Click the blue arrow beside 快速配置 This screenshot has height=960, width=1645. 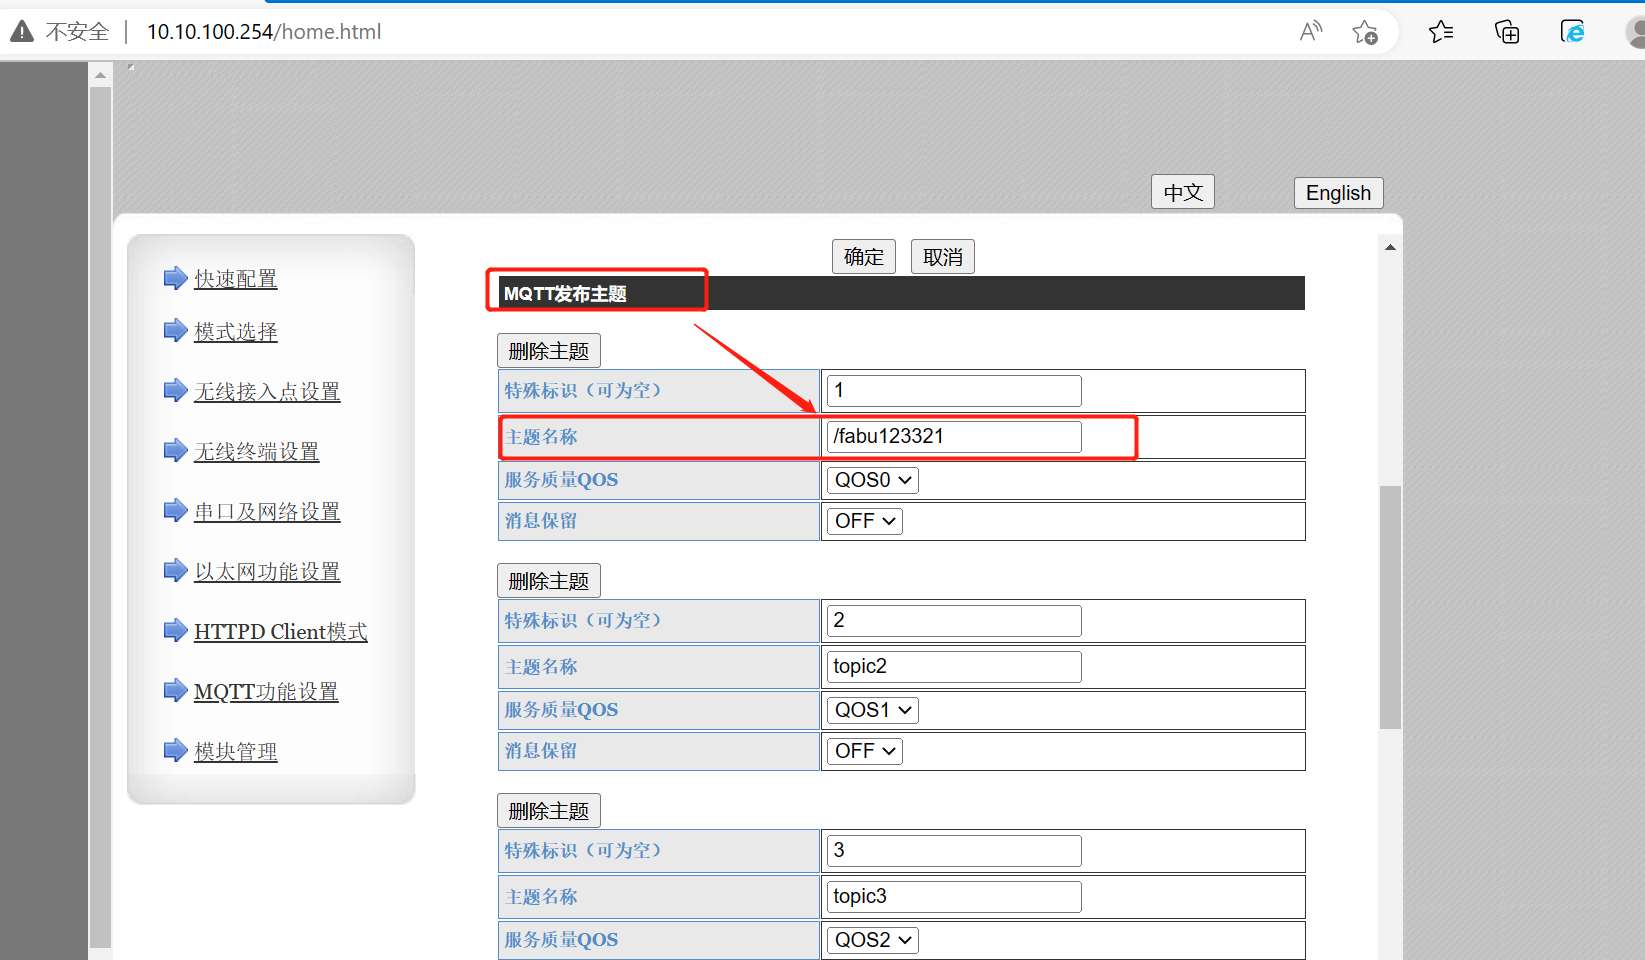coord(175,278)
